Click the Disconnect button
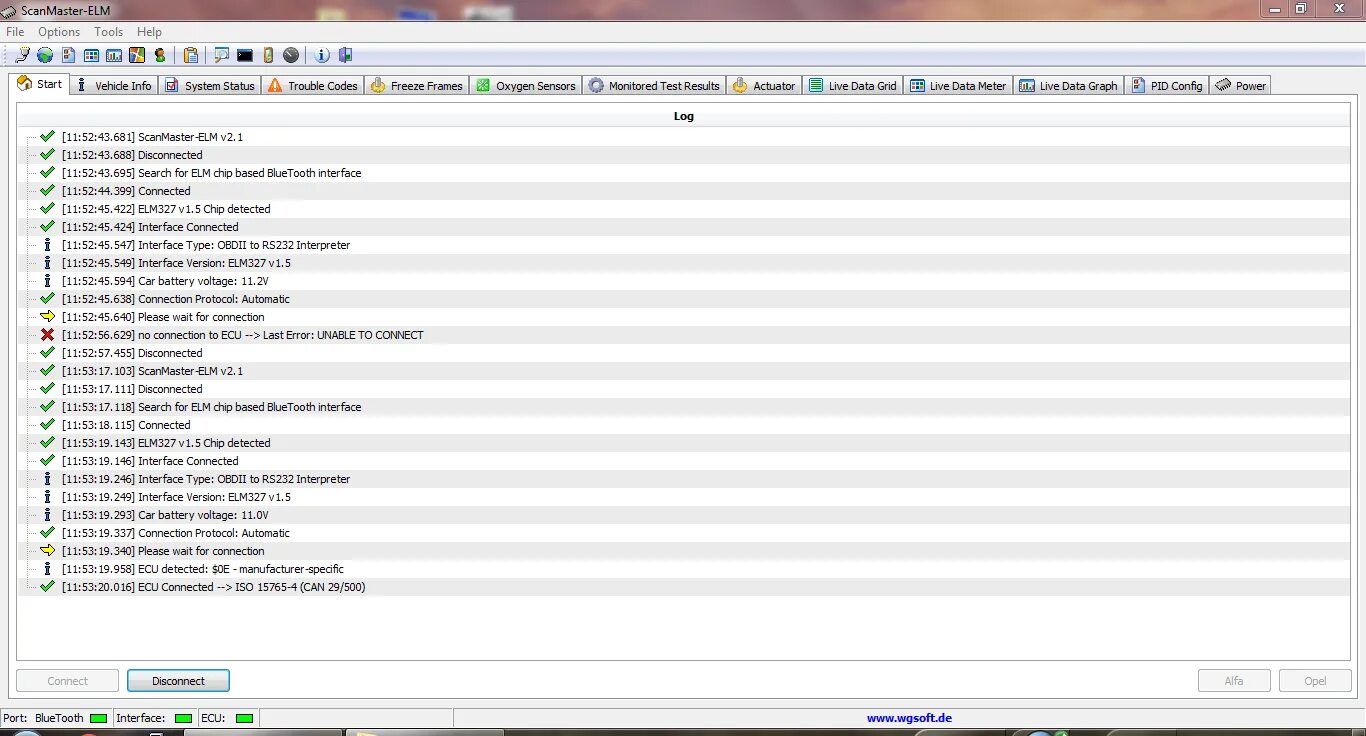The height and width of the screenshot is (736, 1366). click(178, 681)
